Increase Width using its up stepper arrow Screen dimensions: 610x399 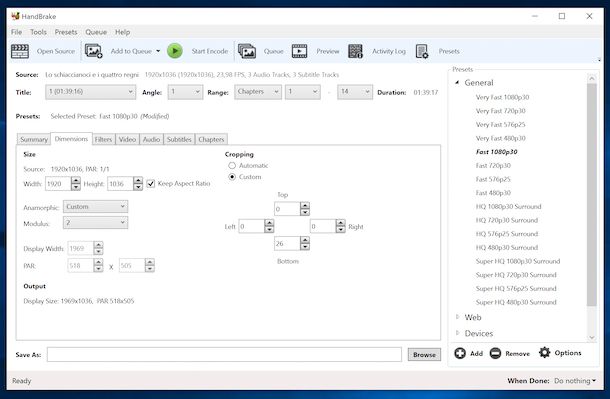(x=76, y=180)
